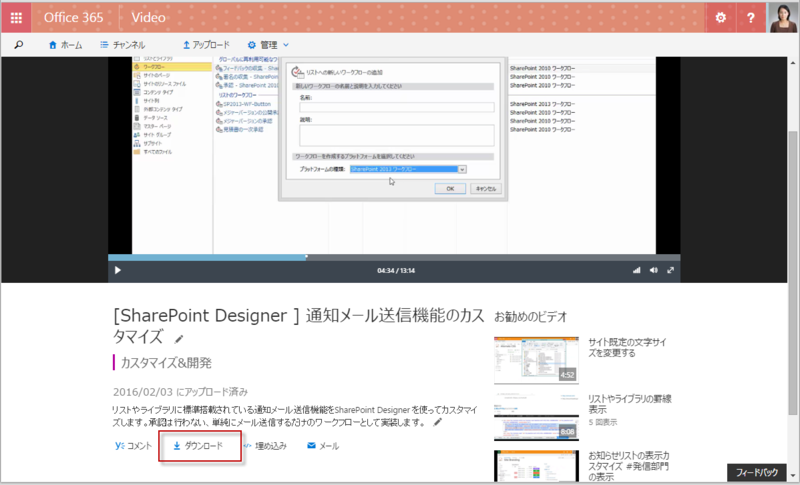Open the user profile photo menu

(x=783, y=17)
